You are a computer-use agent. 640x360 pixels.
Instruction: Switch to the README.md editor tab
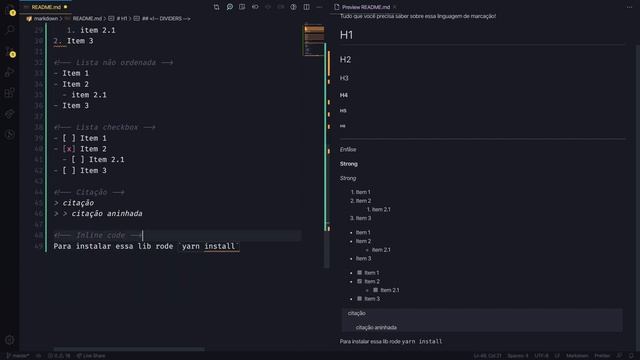46,7
